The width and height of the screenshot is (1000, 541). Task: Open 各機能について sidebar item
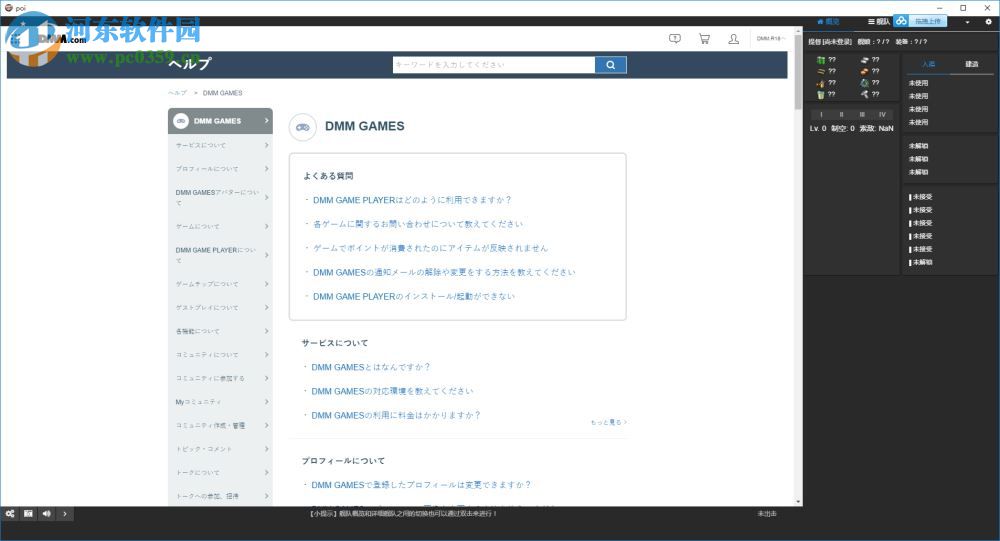coord(220,331)
